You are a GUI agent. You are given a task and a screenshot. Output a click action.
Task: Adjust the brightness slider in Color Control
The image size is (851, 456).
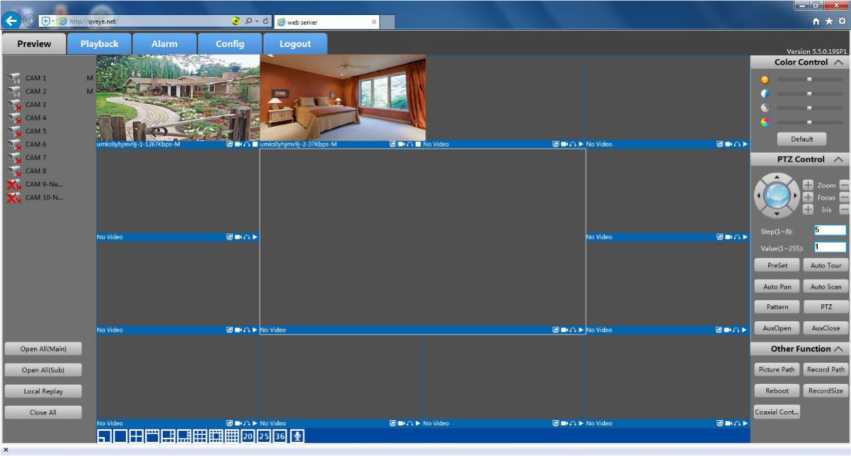[x=808, y=79]
